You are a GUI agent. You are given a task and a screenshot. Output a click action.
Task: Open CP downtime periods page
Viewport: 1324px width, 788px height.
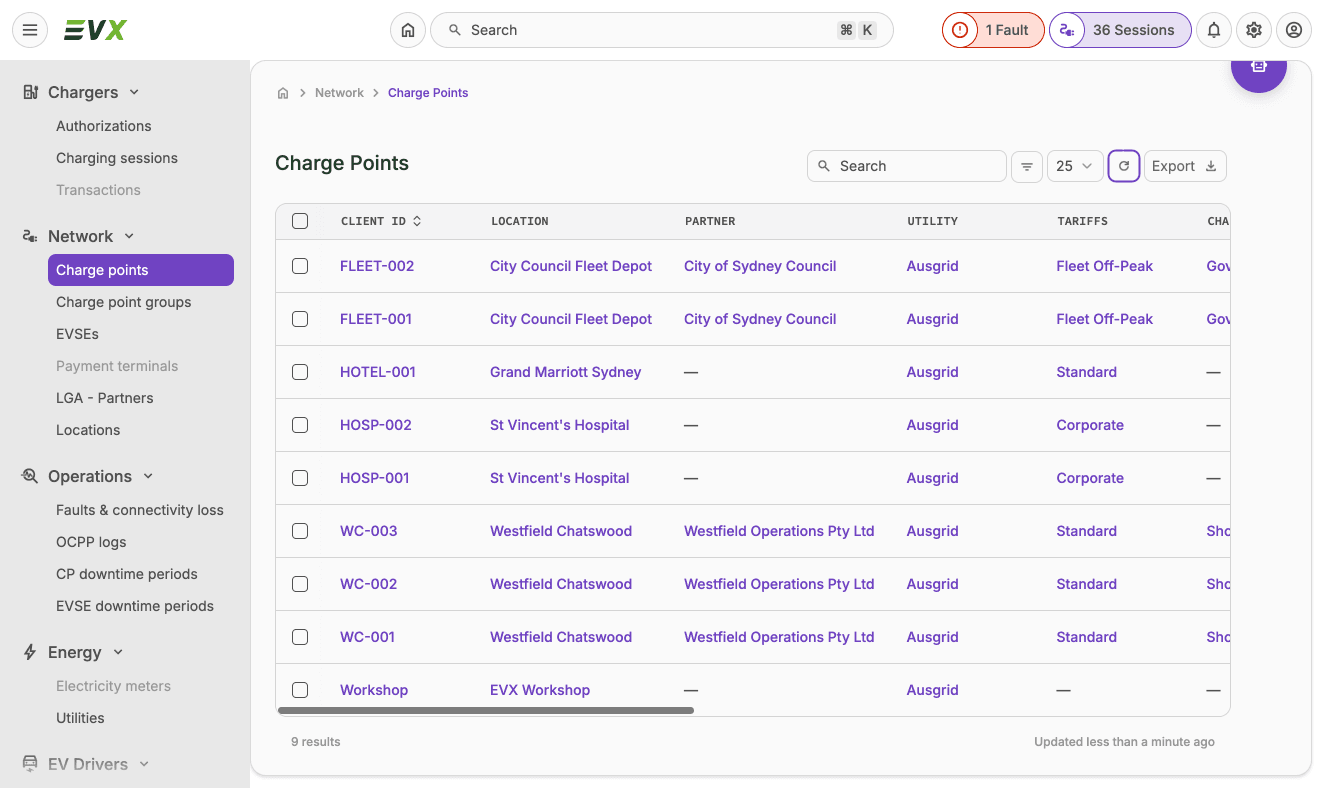tap(127, 574)
